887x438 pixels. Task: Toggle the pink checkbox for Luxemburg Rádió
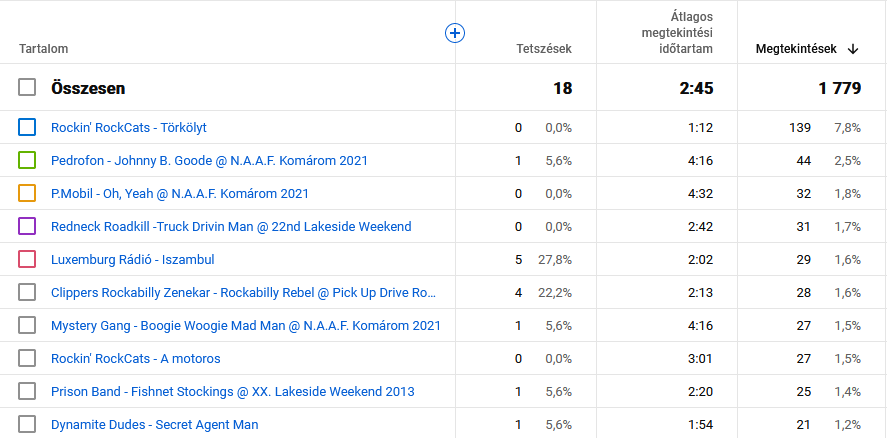27,259
